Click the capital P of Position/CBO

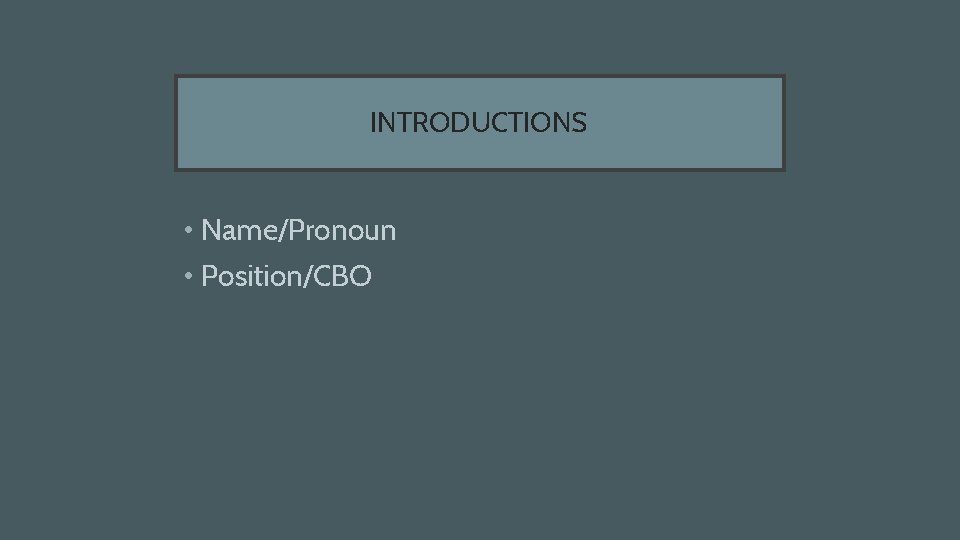(209, 276)
